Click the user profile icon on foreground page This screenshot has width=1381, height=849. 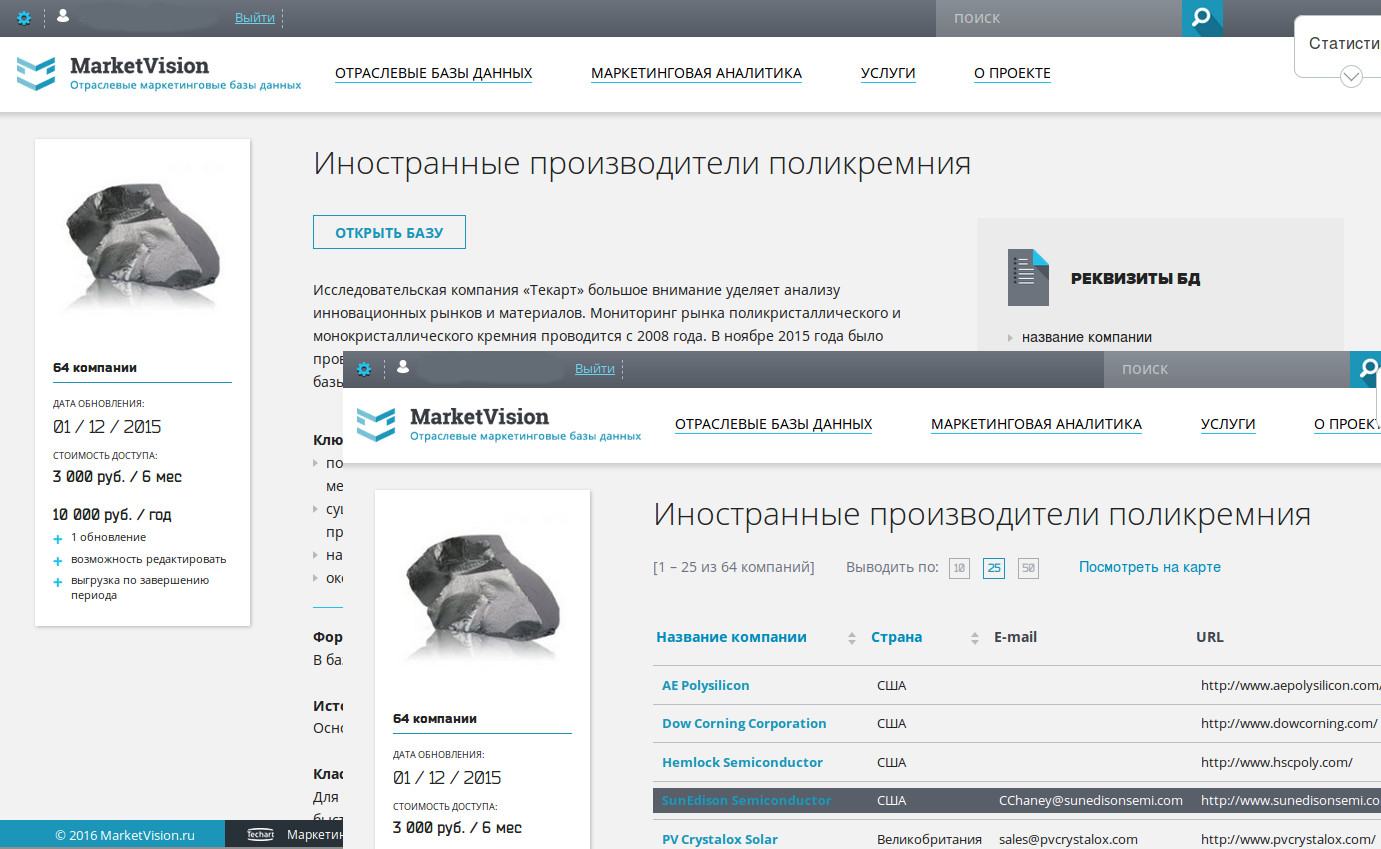pyautogui.click(x=402, y=368)
